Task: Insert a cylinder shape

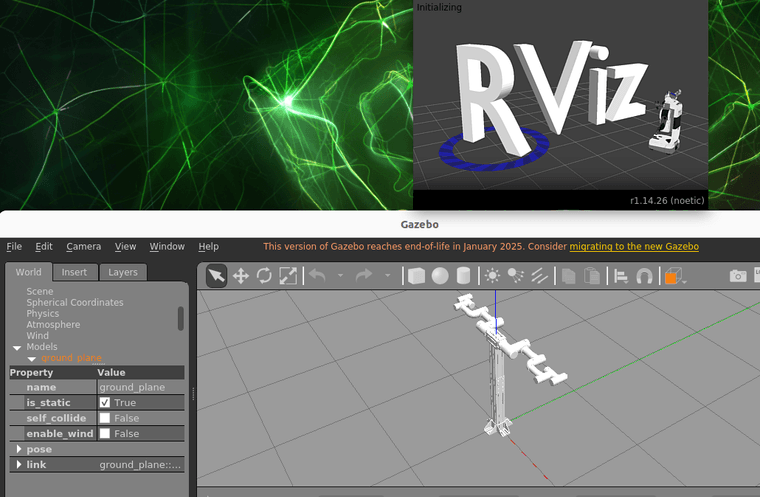Action: [x=463, y=276]
